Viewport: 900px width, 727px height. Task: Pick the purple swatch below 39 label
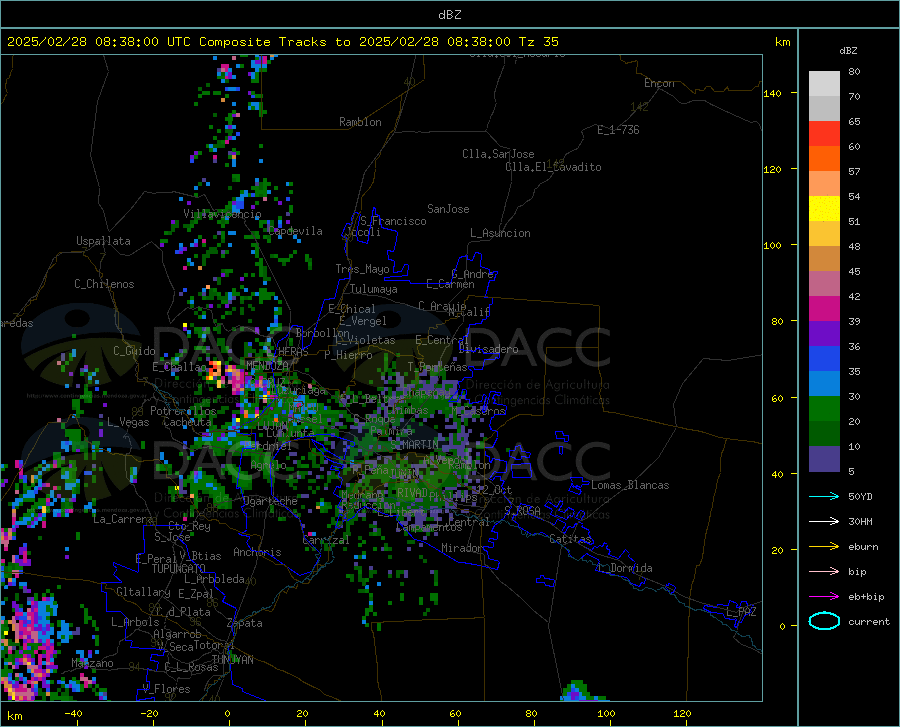click(x=824, y=334)
